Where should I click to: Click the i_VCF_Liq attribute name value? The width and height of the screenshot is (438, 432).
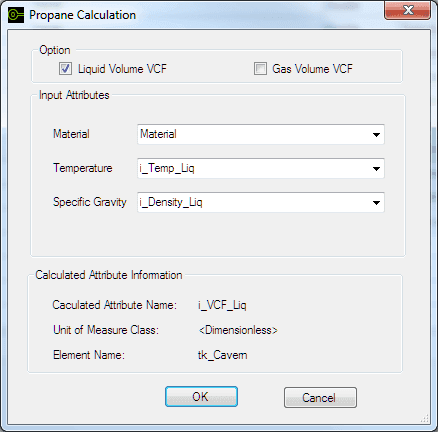click(x=222, y=305)
